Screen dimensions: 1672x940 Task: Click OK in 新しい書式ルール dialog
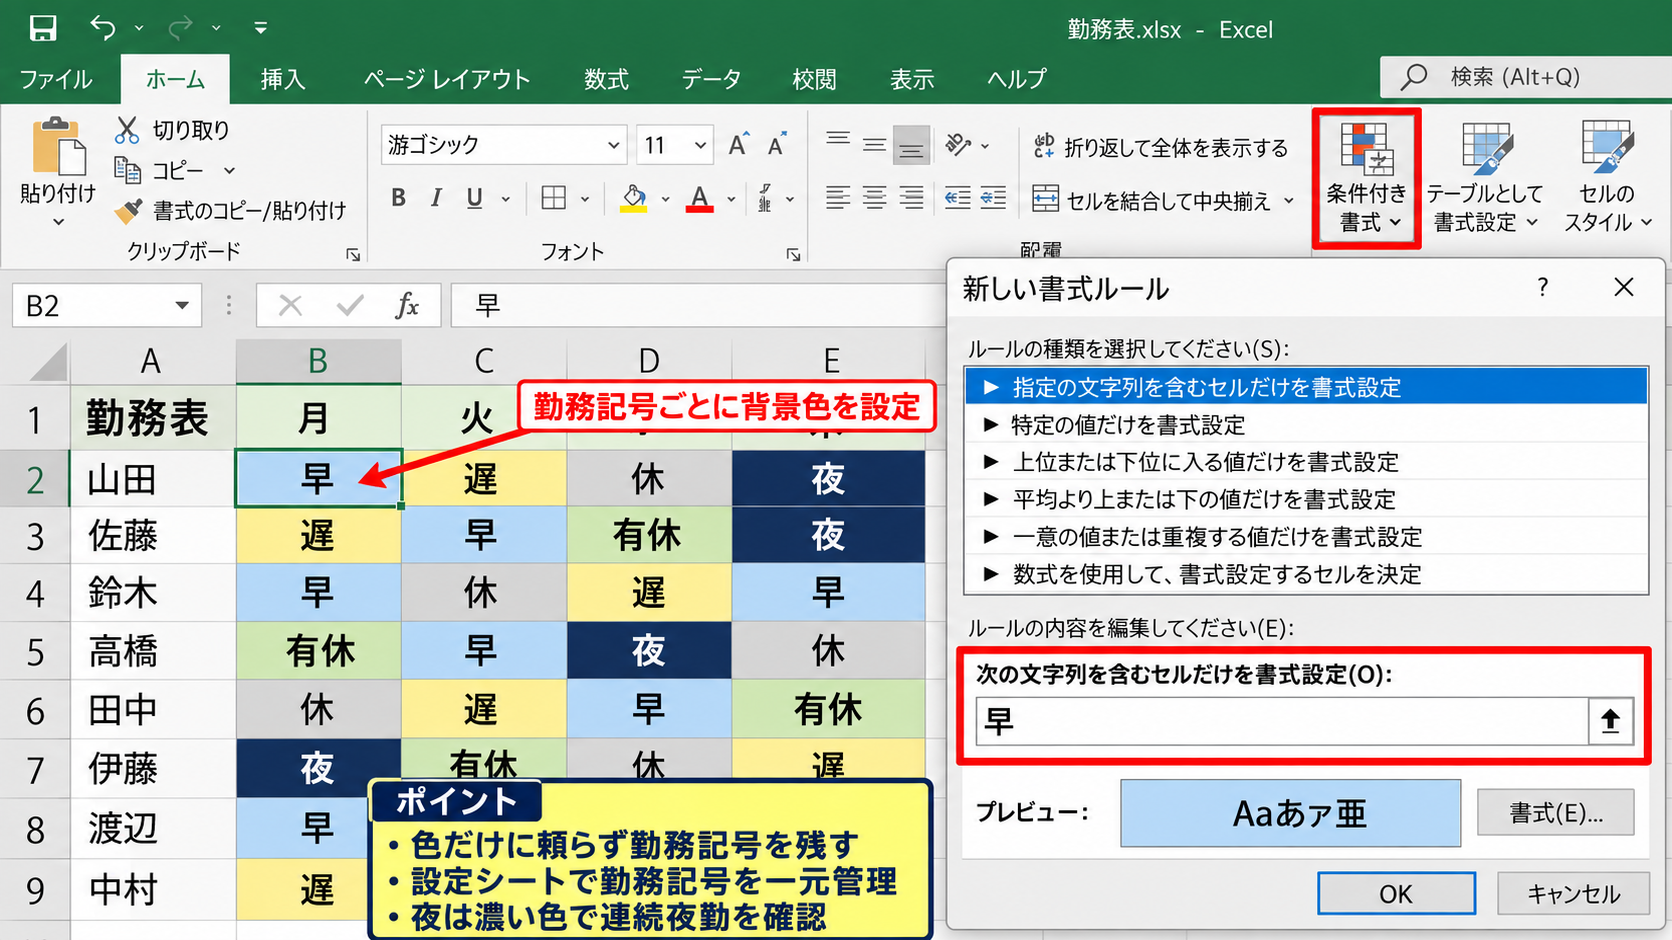1396,893
